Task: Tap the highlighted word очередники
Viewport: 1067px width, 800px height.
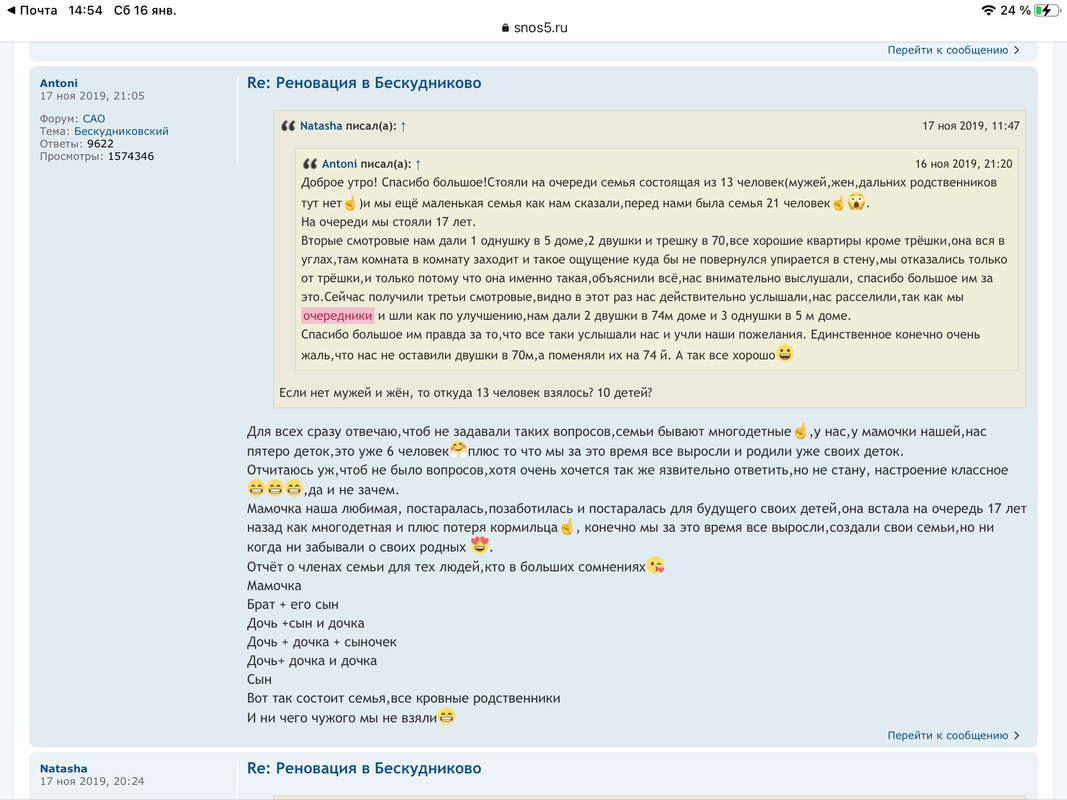Action: [x=338, y=316]
